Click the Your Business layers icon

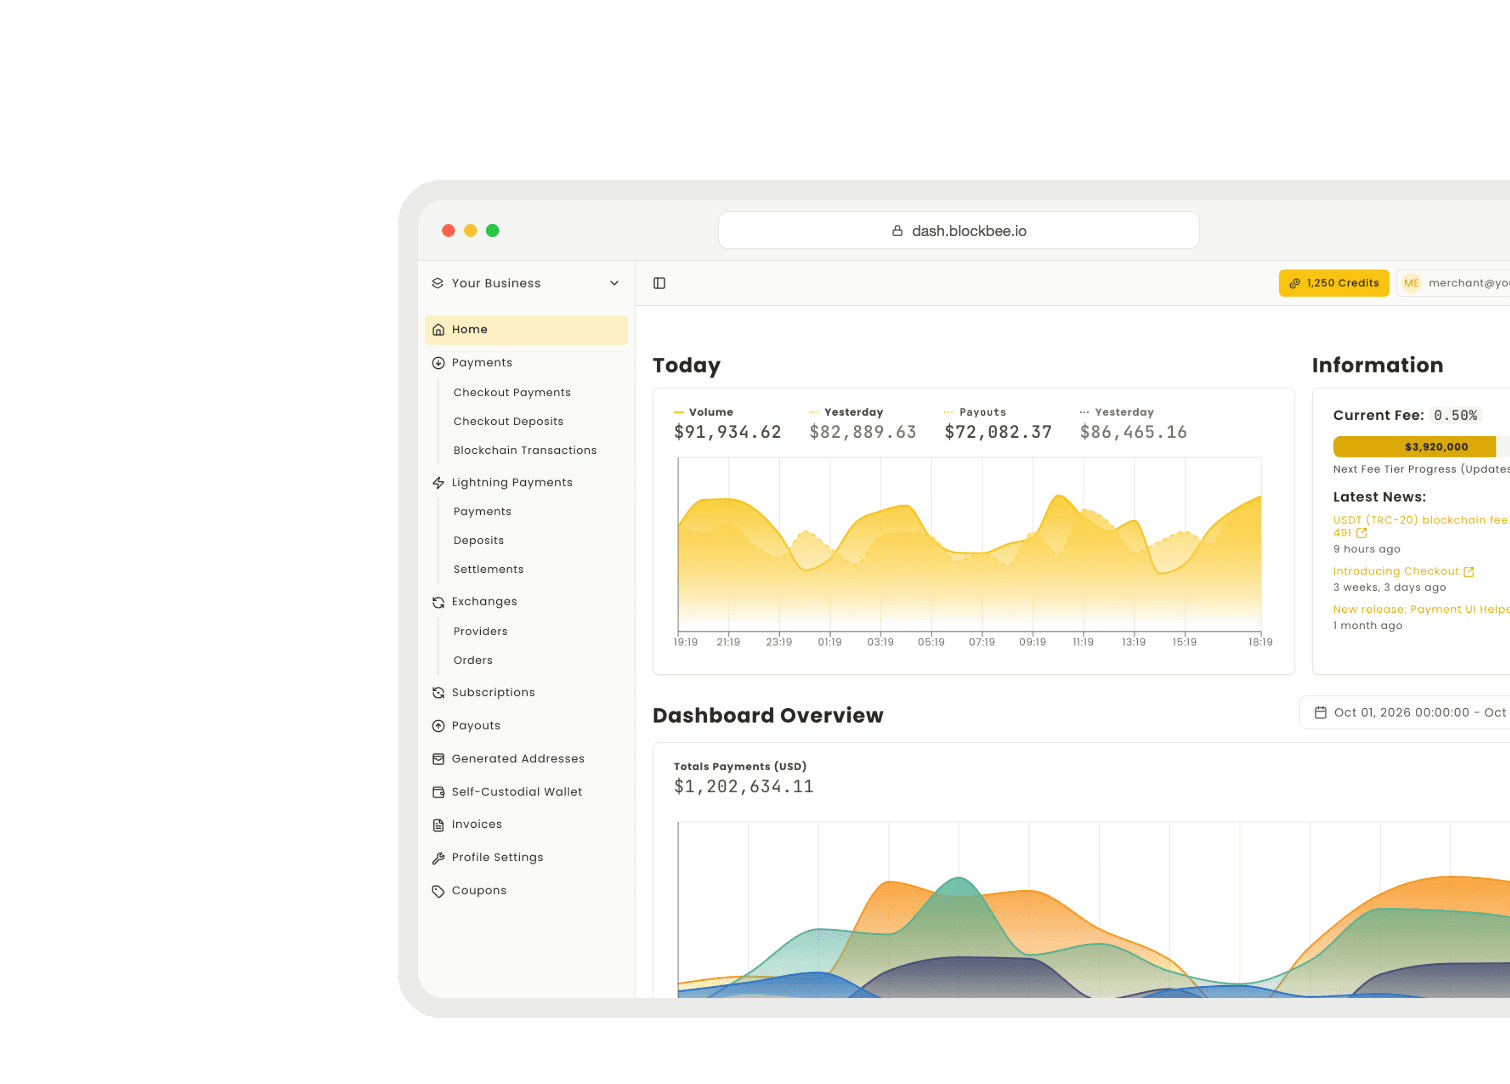tap(438, 283)
